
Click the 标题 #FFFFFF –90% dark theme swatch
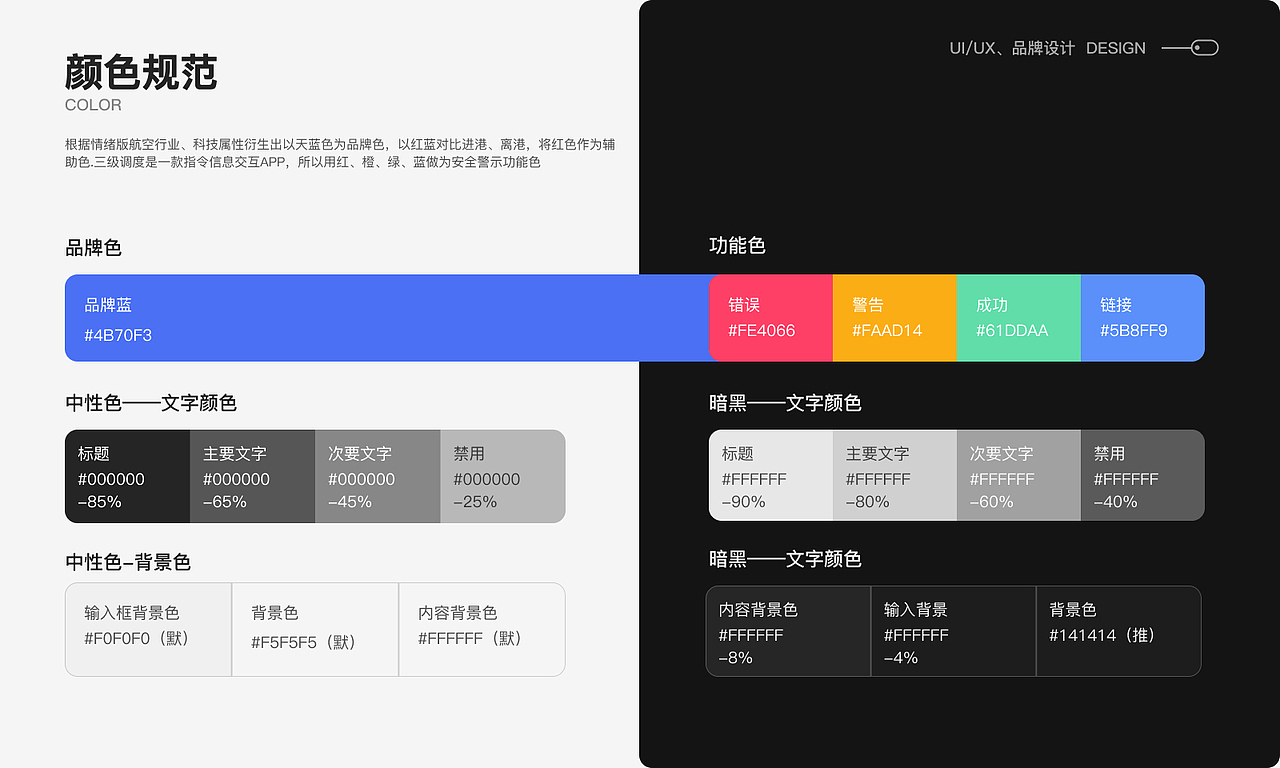pyautogui.click(x=770, y=476)
